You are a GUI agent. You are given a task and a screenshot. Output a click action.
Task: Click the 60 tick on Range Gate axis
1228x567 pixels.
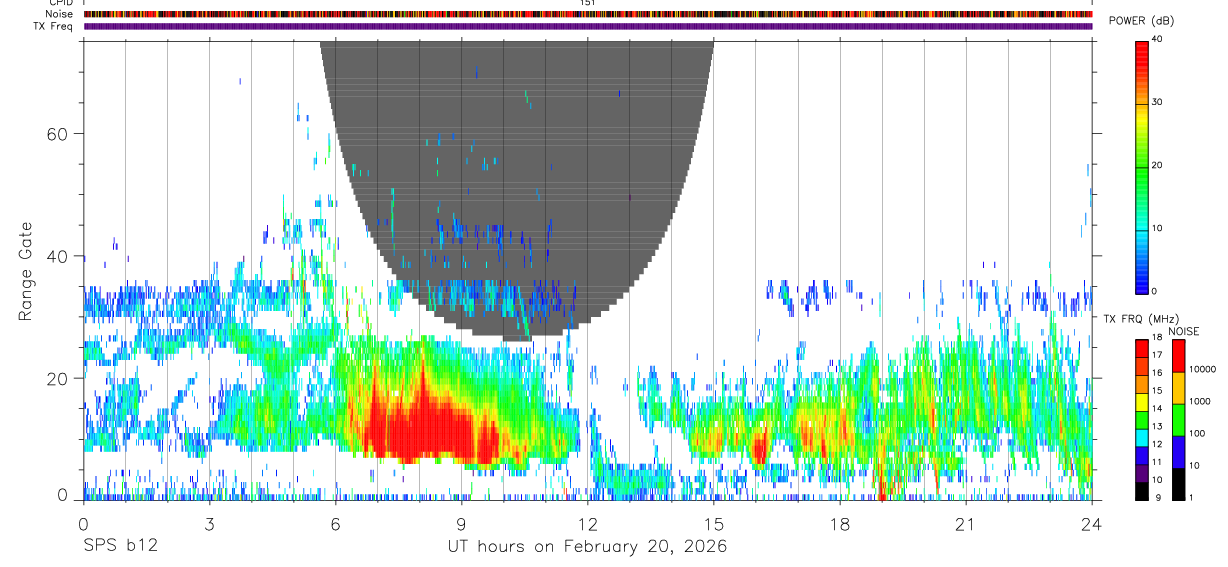(58, 133)
